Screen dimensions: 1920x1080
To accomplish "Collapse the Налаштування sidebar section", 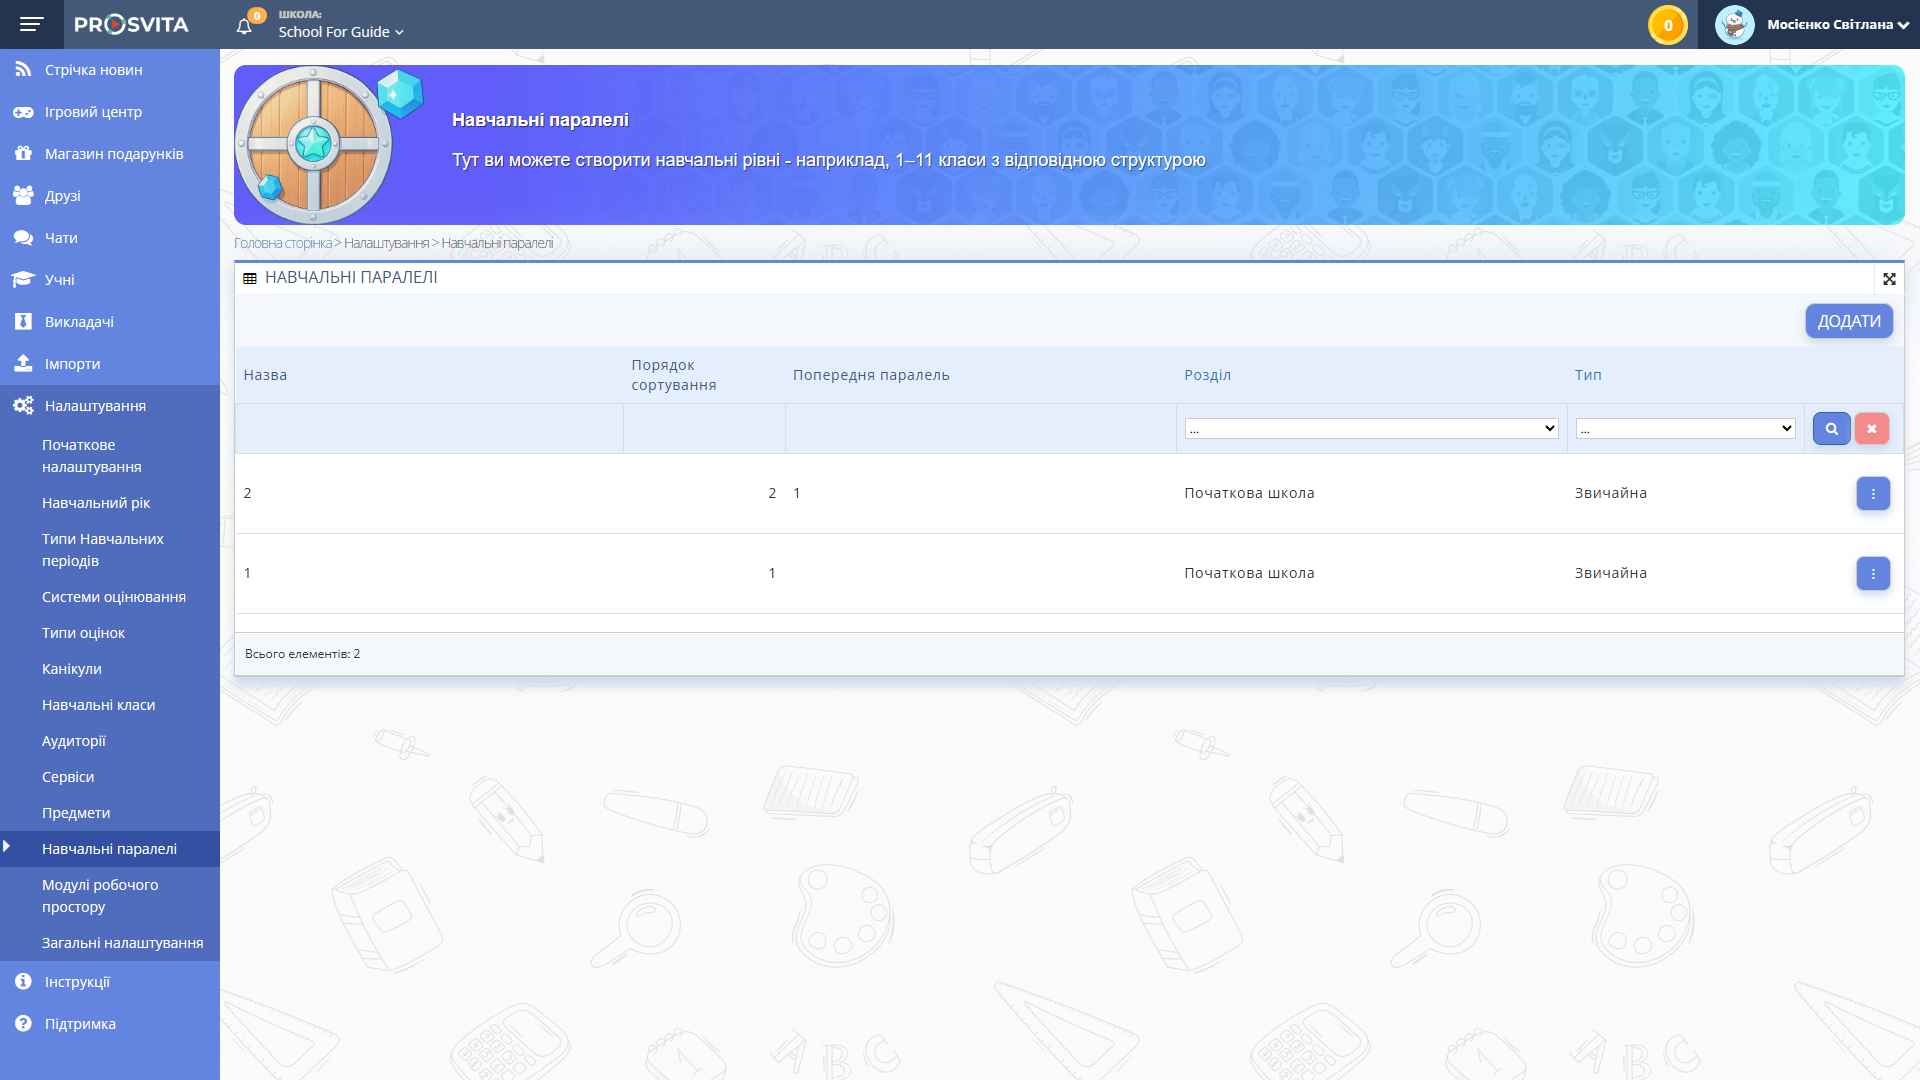I will (x=95, y=406).
